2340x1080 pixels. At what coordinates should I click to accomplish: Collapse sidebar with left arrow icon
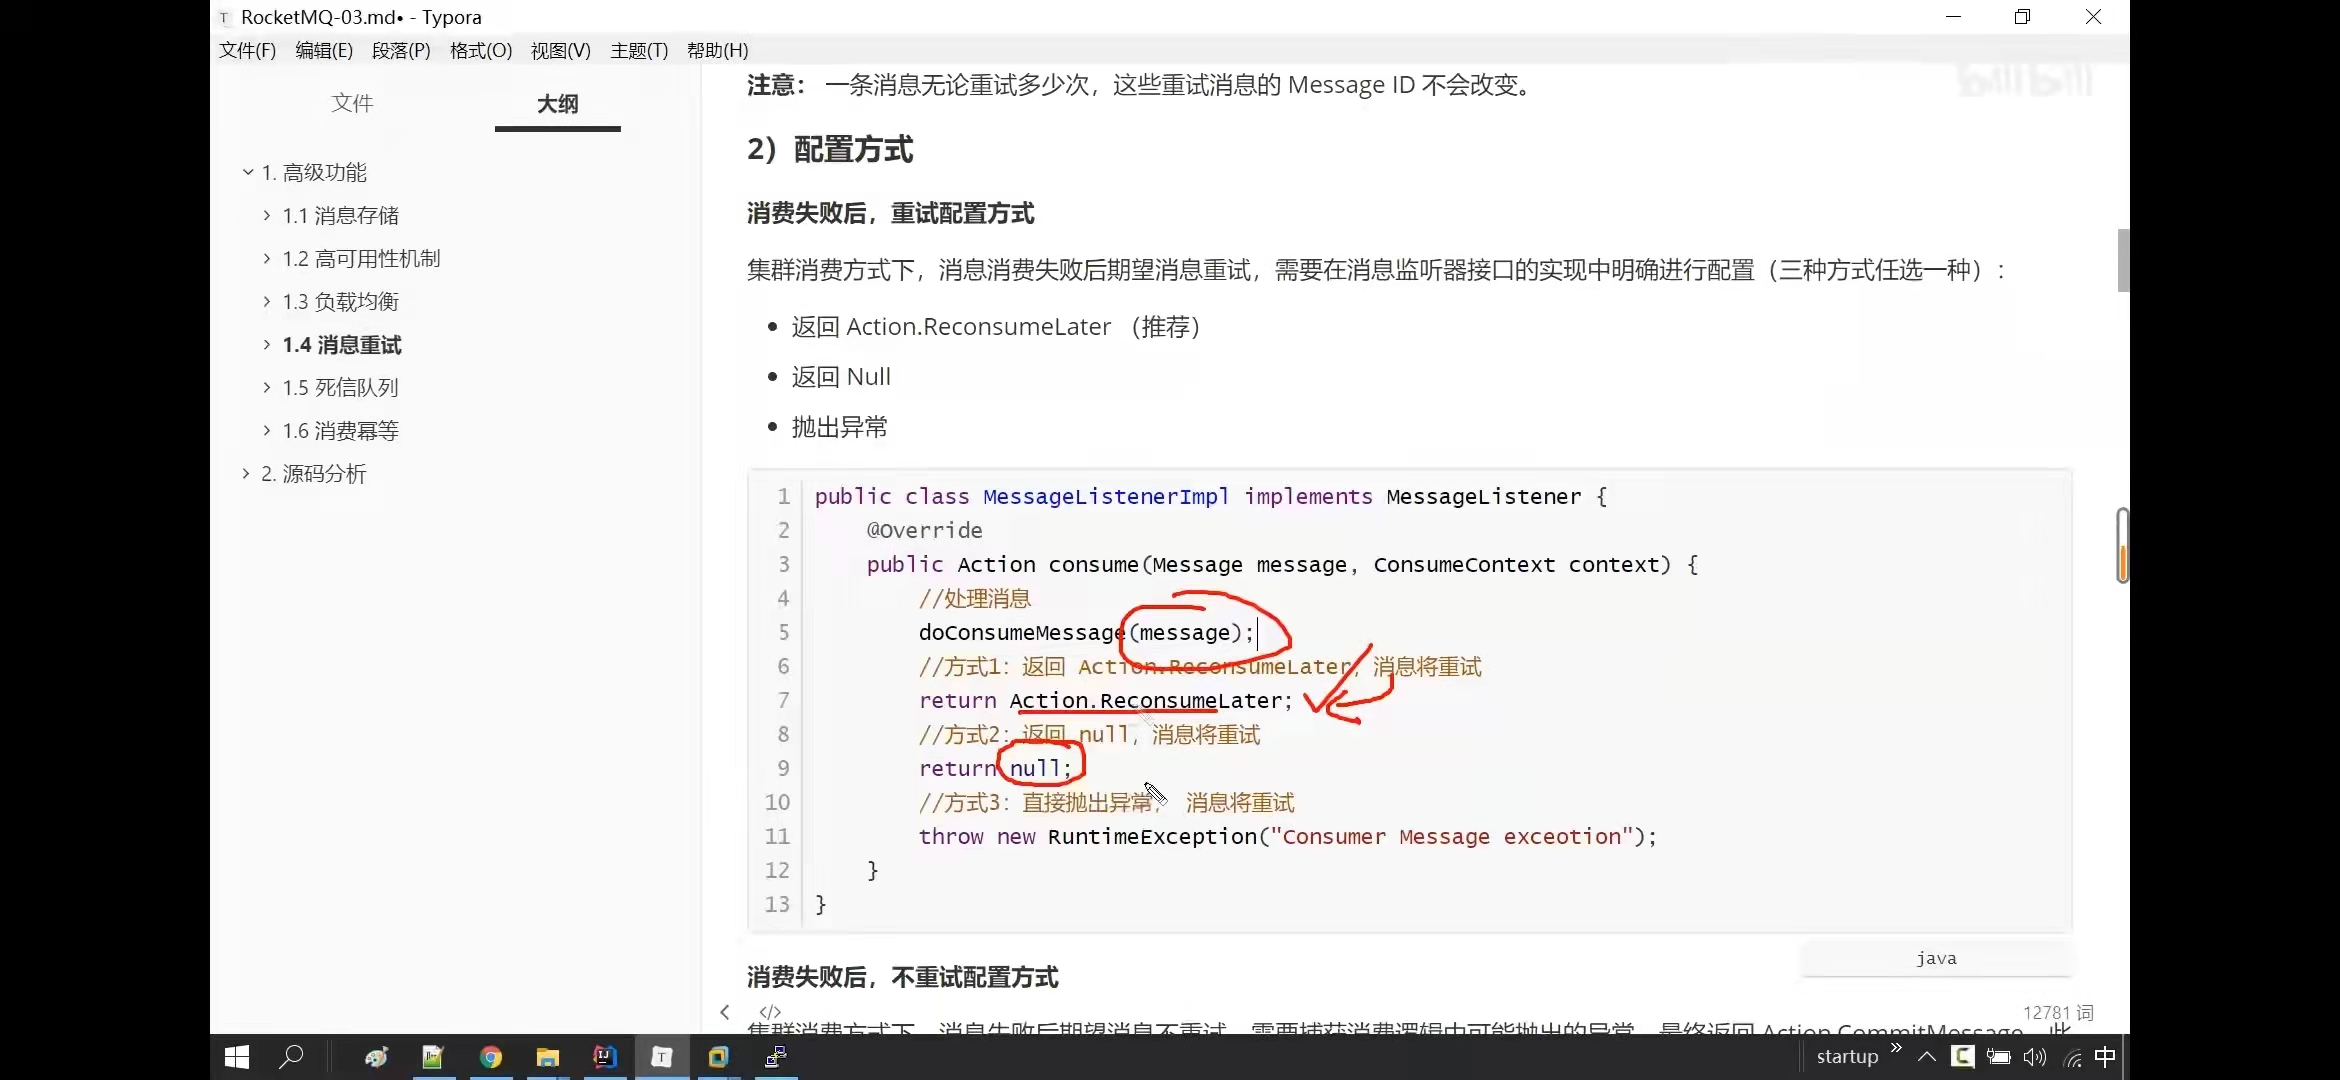tap(725, 1012)
